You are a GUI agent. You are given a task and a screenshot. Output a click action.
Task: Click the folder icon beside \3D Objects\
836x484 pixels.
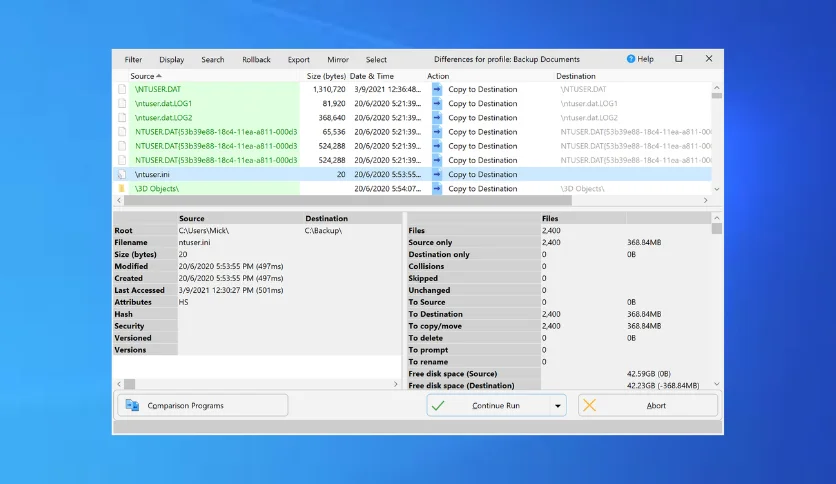[x=122, y=188]
